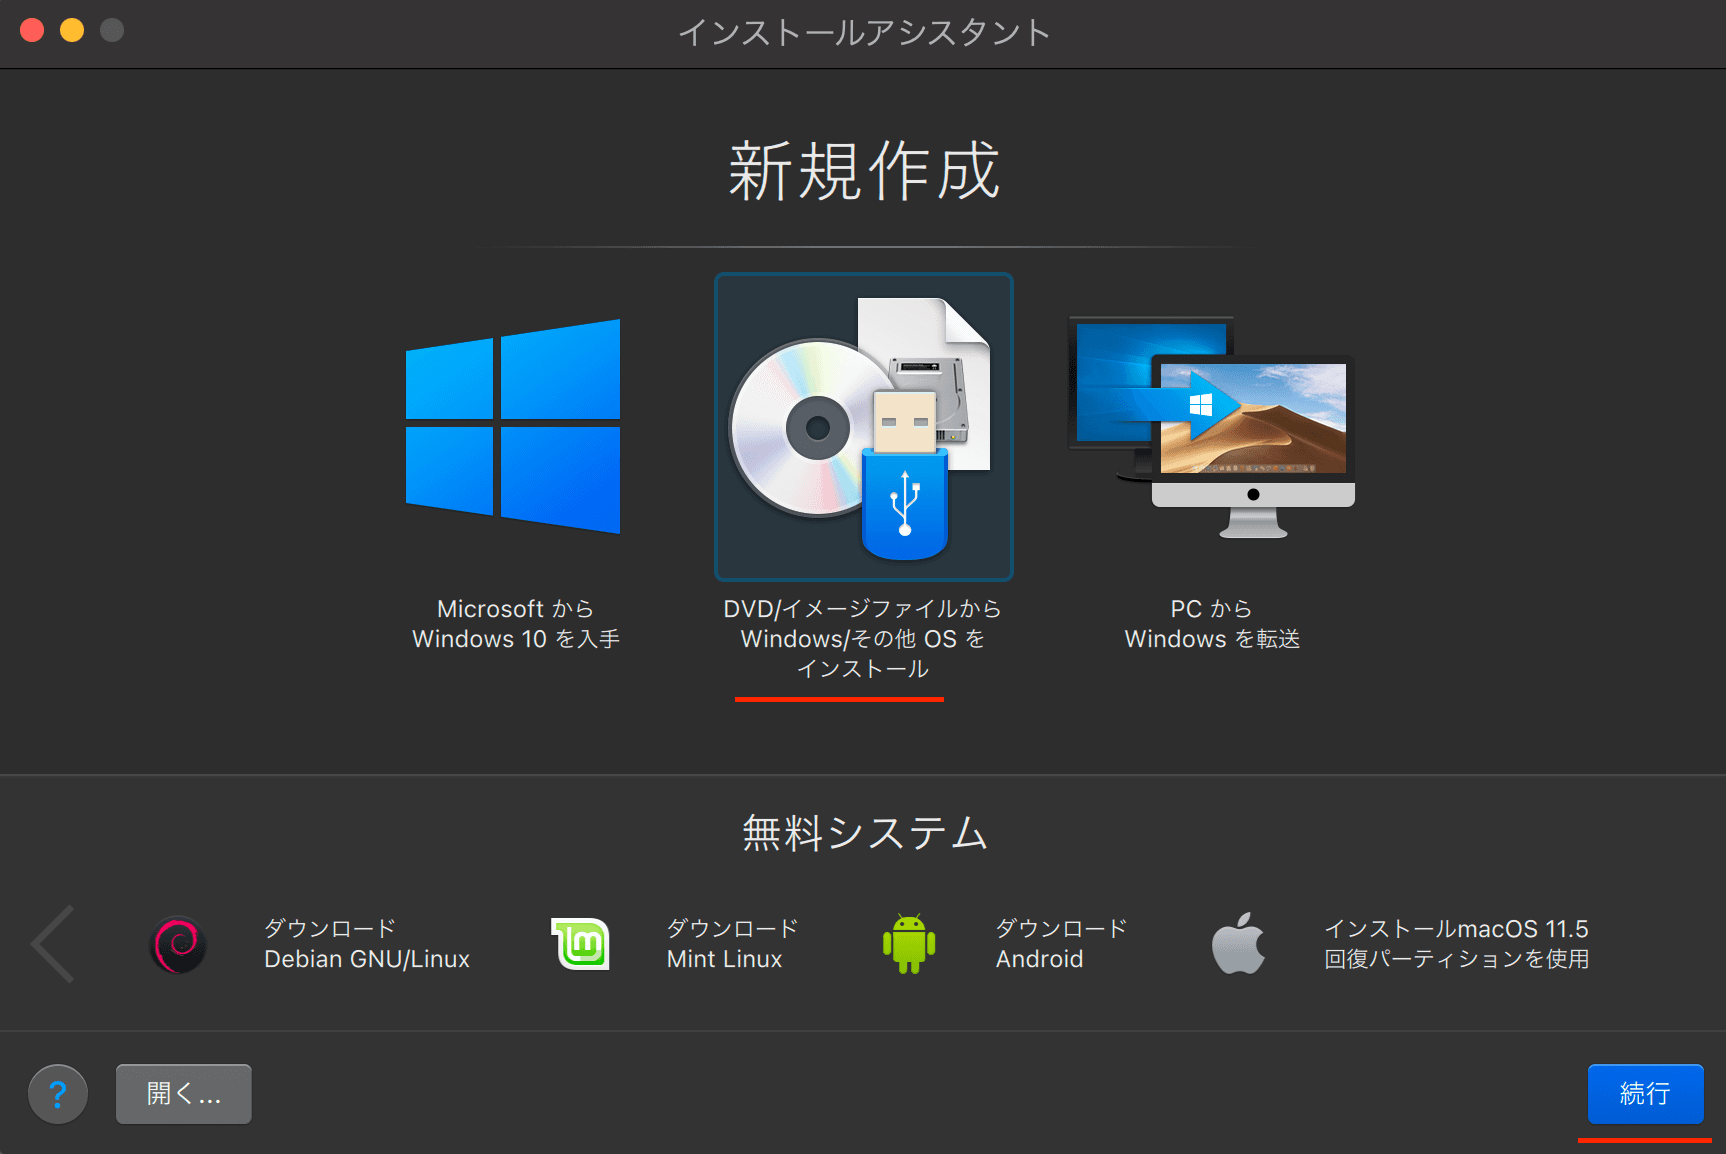The image size is (1726, 1154).
Task: Click the Debian GNU/Linux logo
Action: (177, 943)
